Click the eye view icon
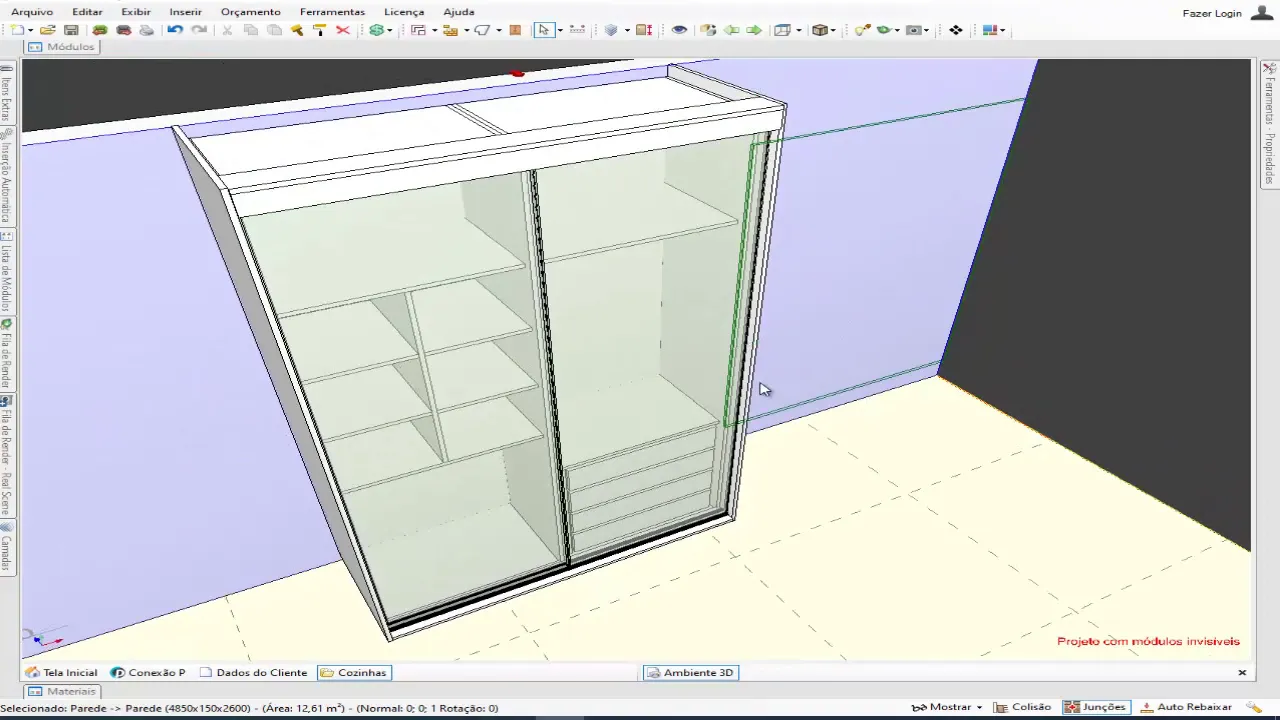Viewport: 1280px width, 720px height. click(679, 30)
